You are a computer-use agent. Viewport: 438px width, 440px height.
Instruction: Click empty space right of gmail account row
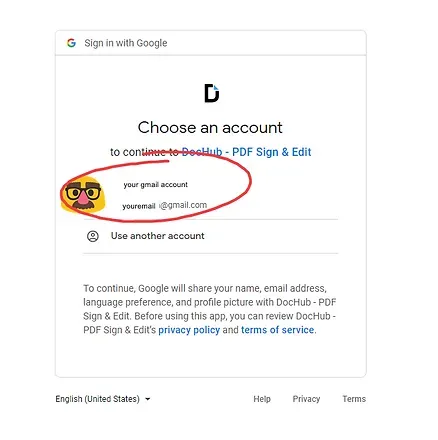click(295, 195)
